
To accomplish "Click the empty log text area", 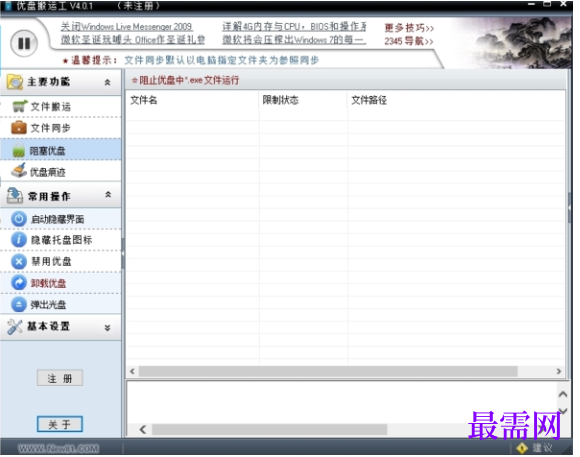I will click(x=342, y=401).
